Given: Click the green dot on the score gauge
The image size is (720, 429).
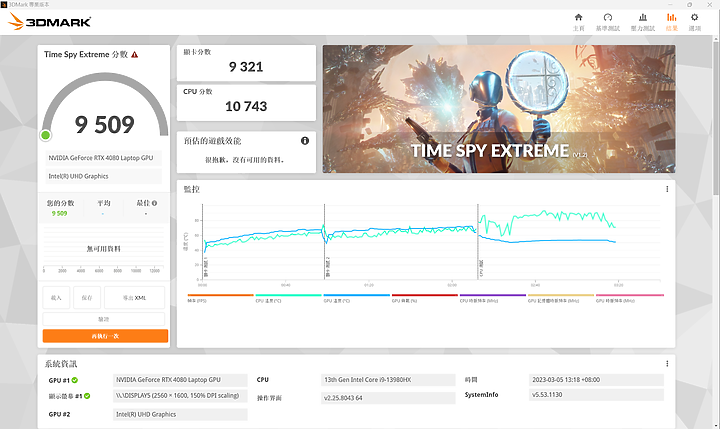Looking at the screenshot, I should [45, 135].
